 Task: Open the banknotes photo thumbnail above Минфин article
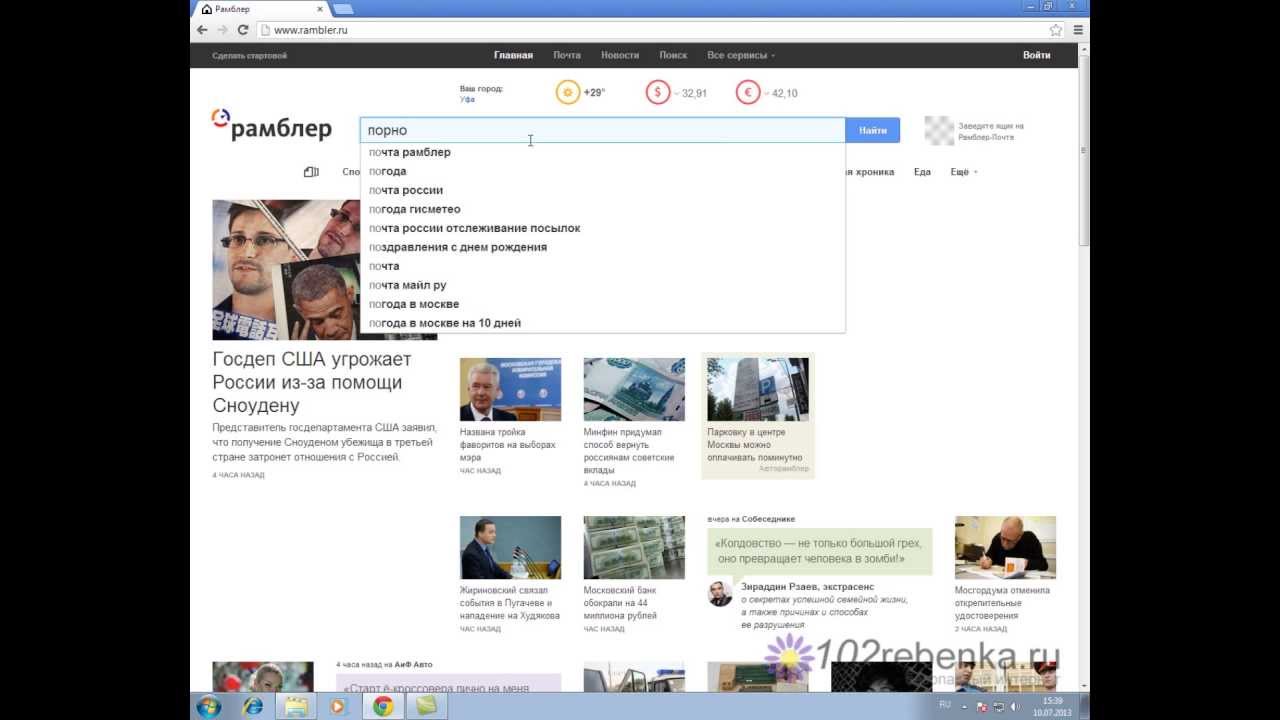pyautogui.click(x=634, y=389)
